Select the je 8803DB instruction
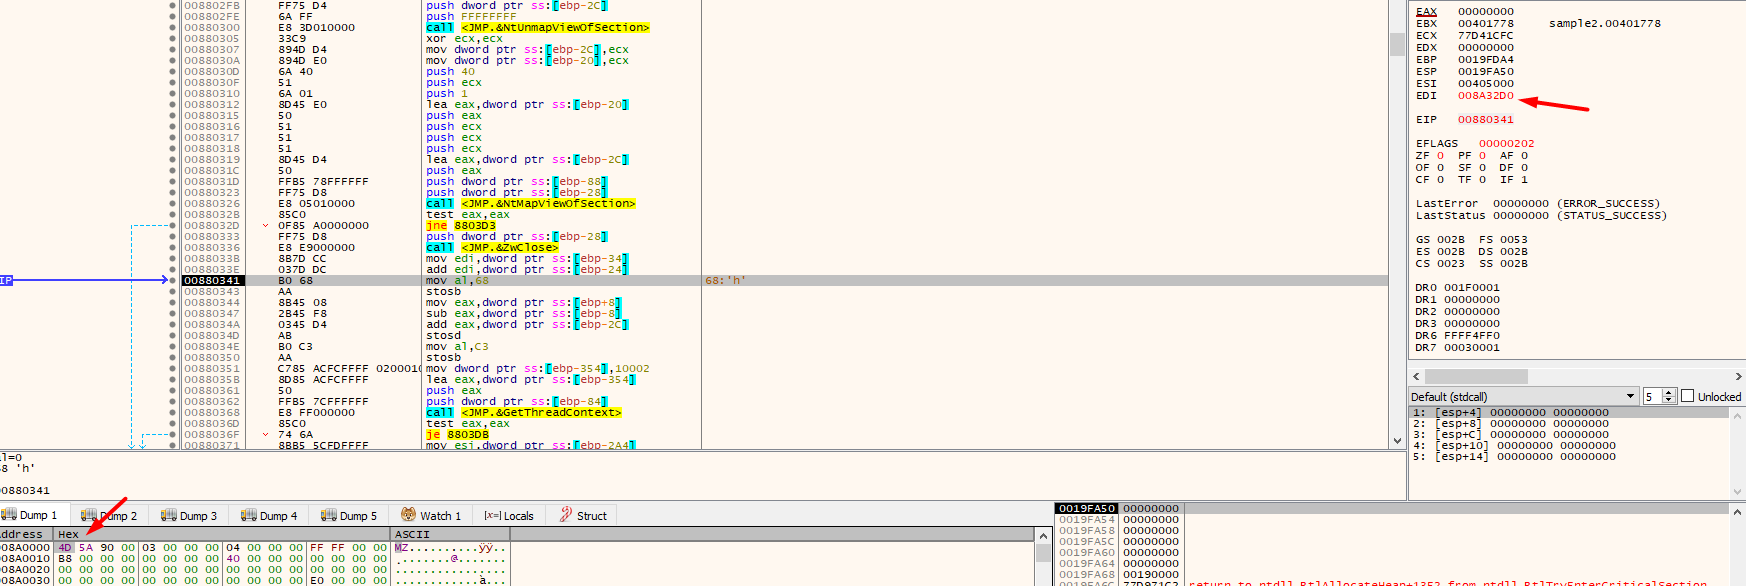Image resolution: width=1746 pixels, height=586 pixels. [x=457, y=434]
